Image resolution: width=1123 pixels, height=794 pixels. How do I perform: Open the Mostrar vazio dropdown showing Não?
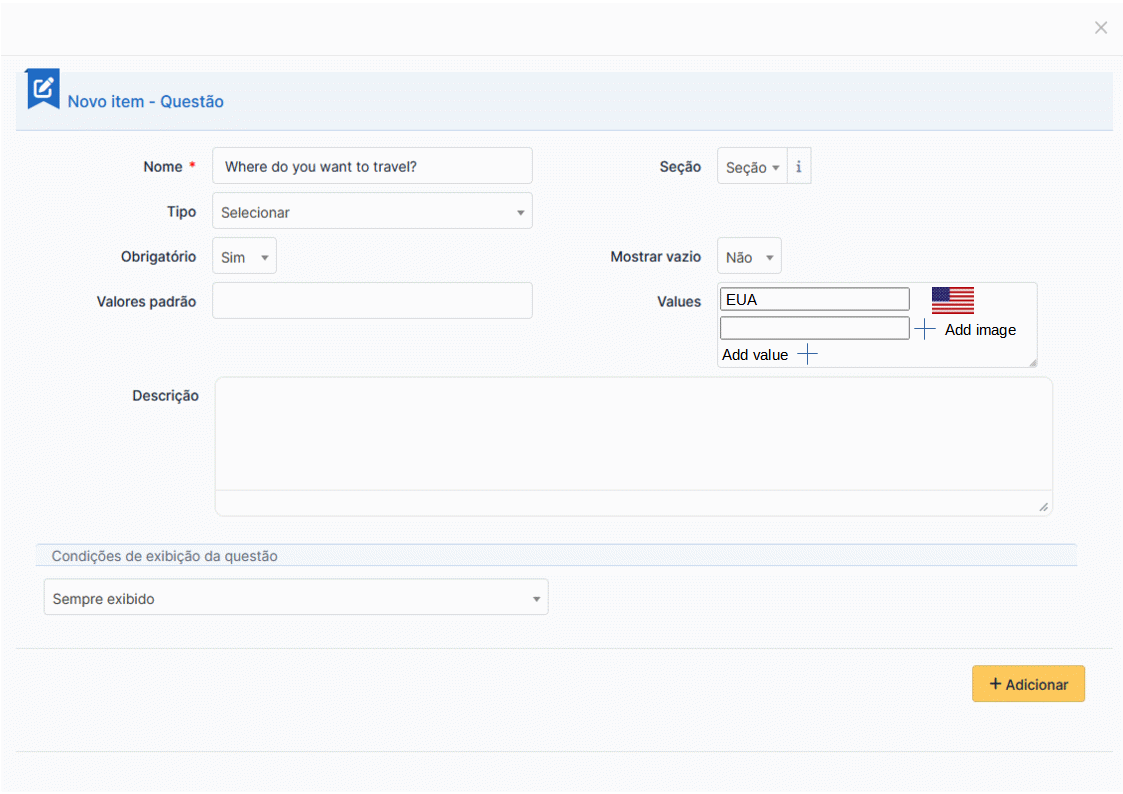click(x=749, y=256)
